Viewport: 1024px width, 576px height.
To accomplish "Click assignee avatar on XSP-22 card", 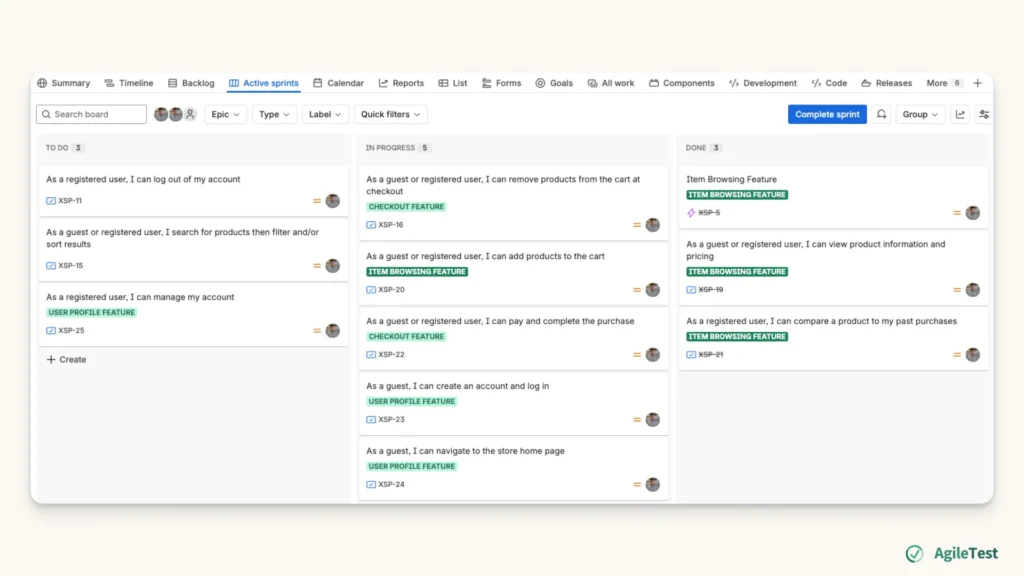I will [x=652, y=355].
